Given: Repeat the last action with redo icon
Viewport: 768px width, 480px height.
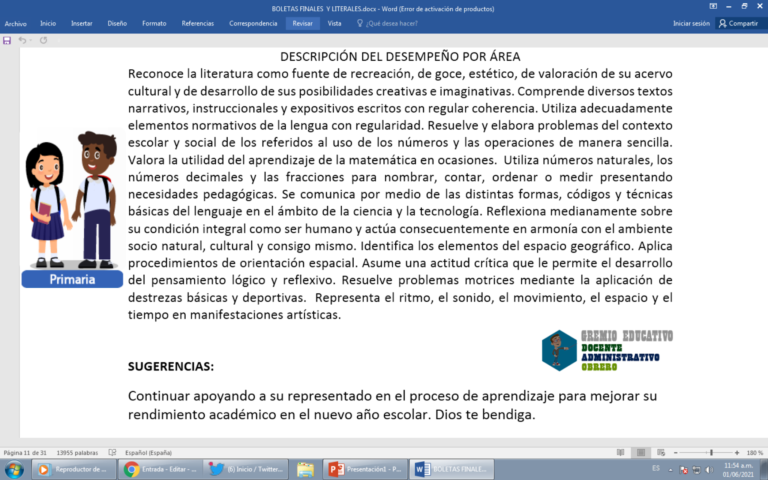Looking at the screenshot, I should coord(44,41).
